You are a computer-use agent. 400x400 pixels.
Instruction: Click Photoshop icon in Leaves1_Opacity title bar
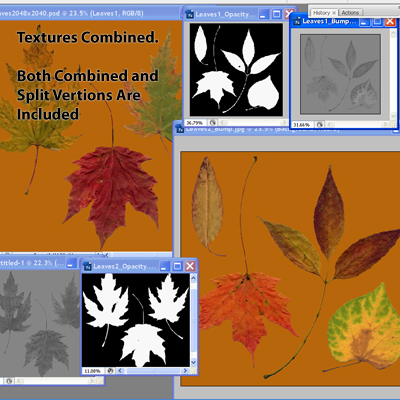tap(190, 14)
